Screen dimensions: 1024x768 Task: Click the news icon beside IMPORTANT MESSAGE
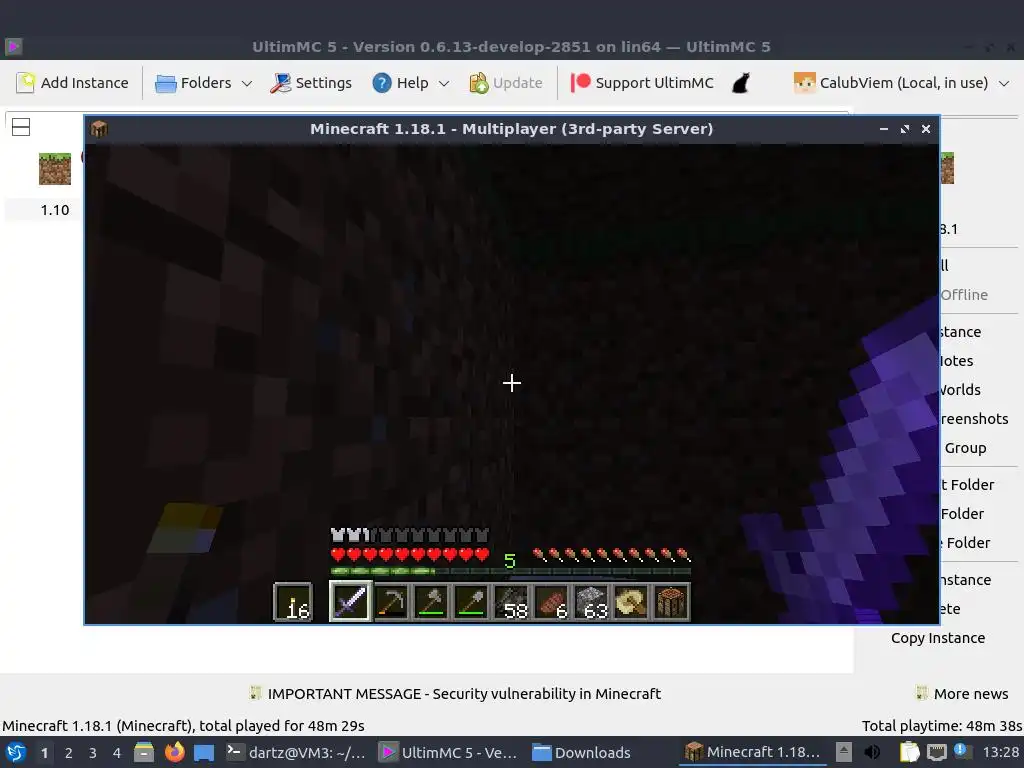click(255, 693)
